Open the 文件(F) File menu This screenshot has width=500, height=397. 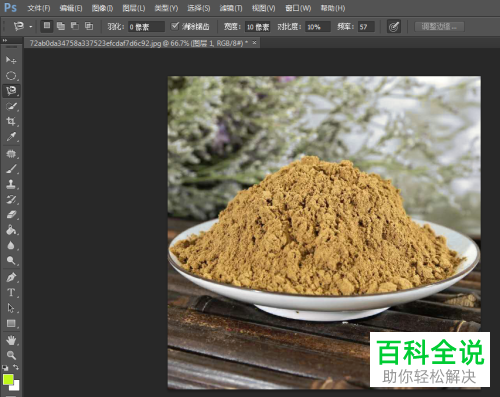[x=39, y=8]
